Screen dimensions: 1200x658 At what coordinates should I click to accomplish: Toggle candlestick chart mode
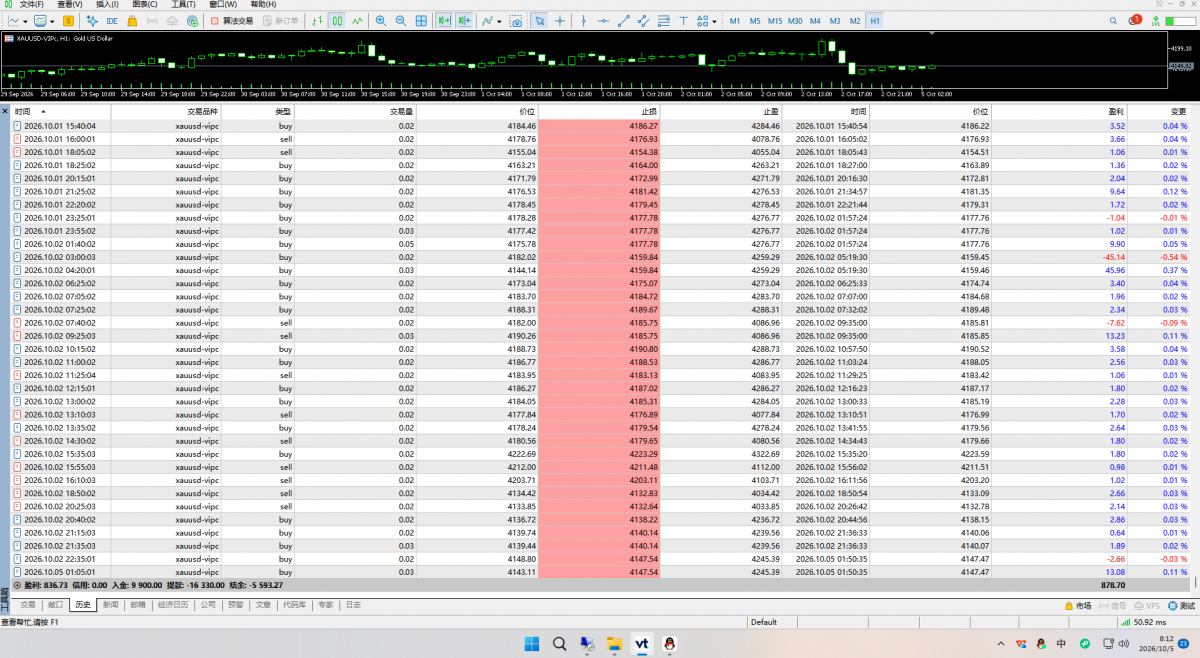pyautogui.click(x=337, y=20)
